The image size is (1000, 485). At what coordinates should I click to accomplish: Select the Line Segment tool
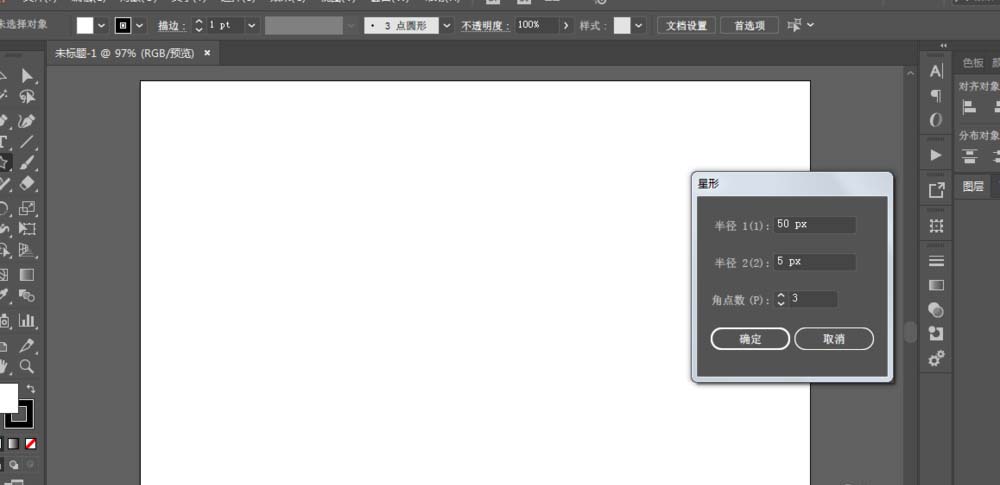(27, 142)
